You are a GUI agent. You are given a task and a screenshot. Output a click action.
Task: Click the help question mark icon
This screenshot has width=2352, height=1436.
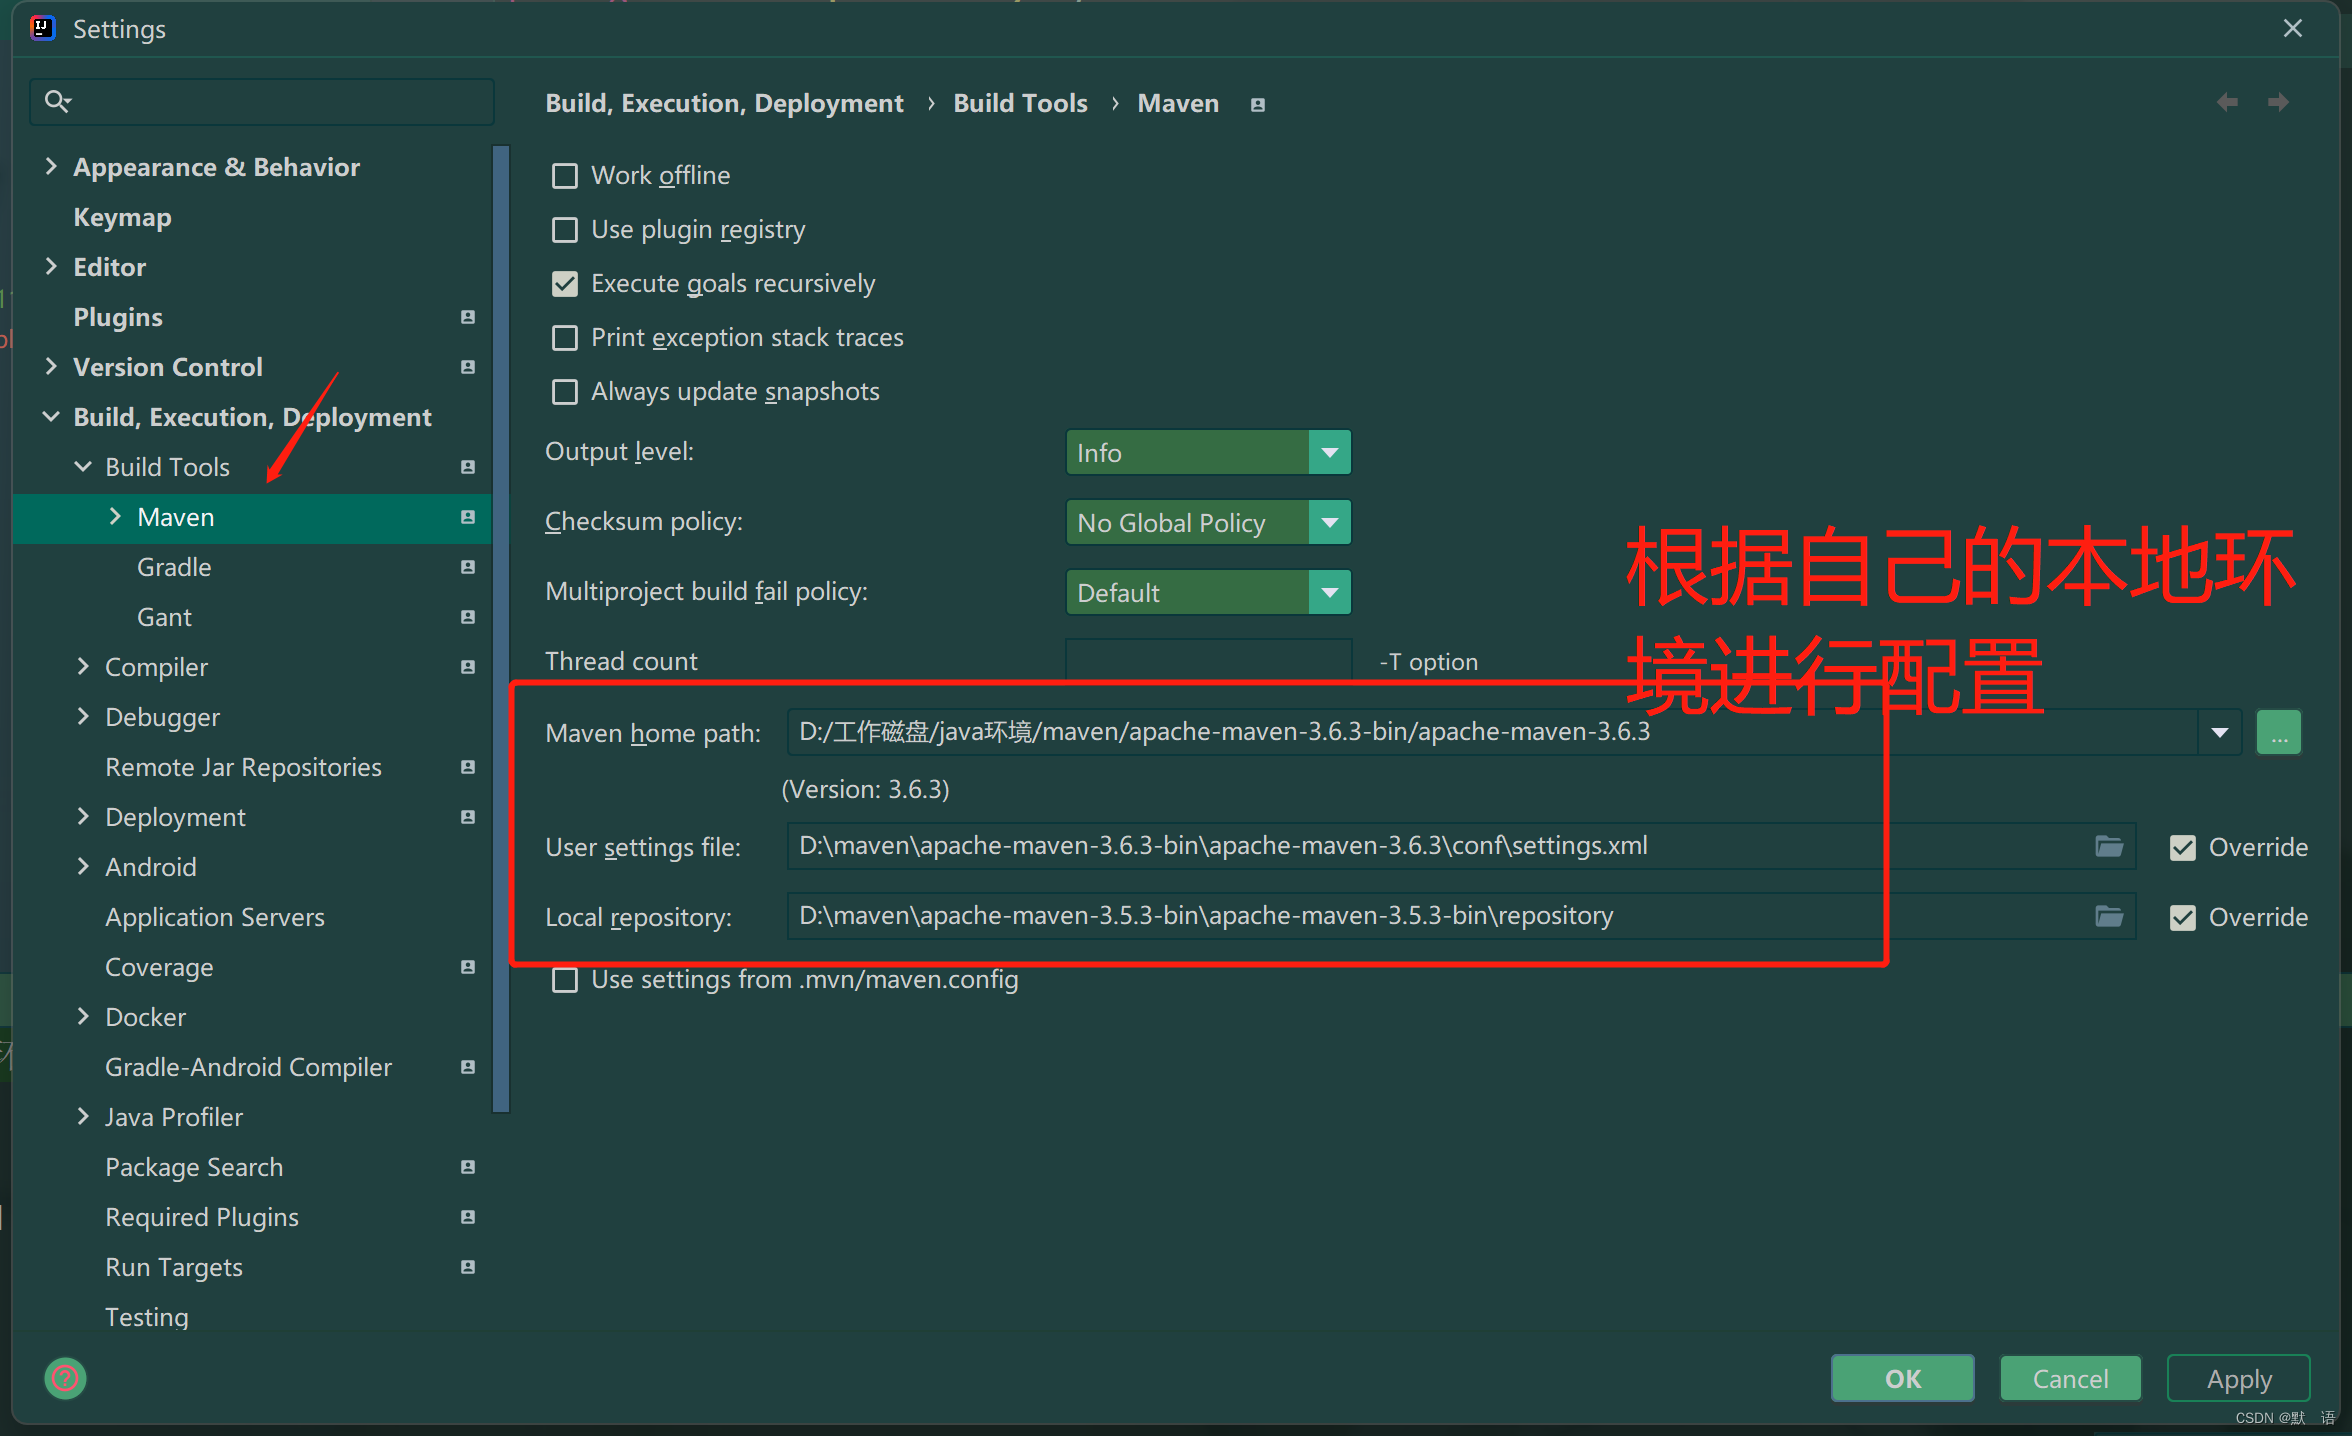tap(65, 1379)
